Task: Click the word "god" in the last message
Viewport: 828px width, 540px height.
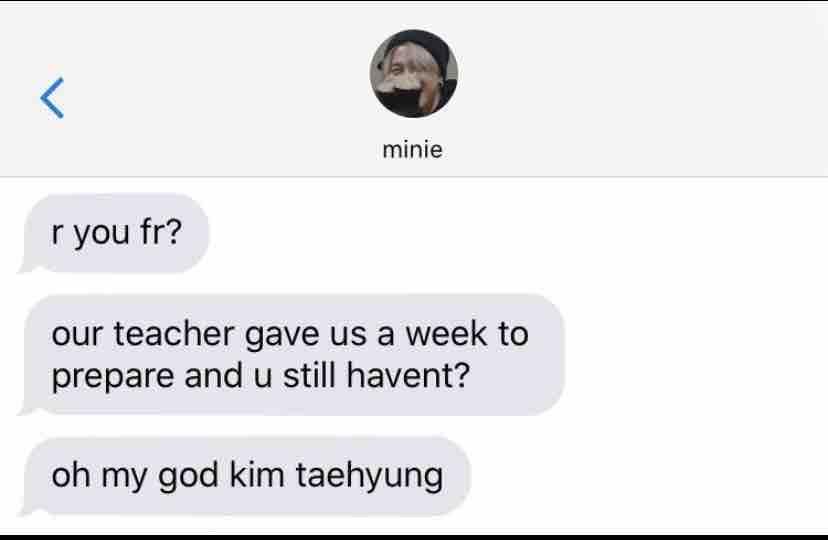Action: (x=188, y=476)
